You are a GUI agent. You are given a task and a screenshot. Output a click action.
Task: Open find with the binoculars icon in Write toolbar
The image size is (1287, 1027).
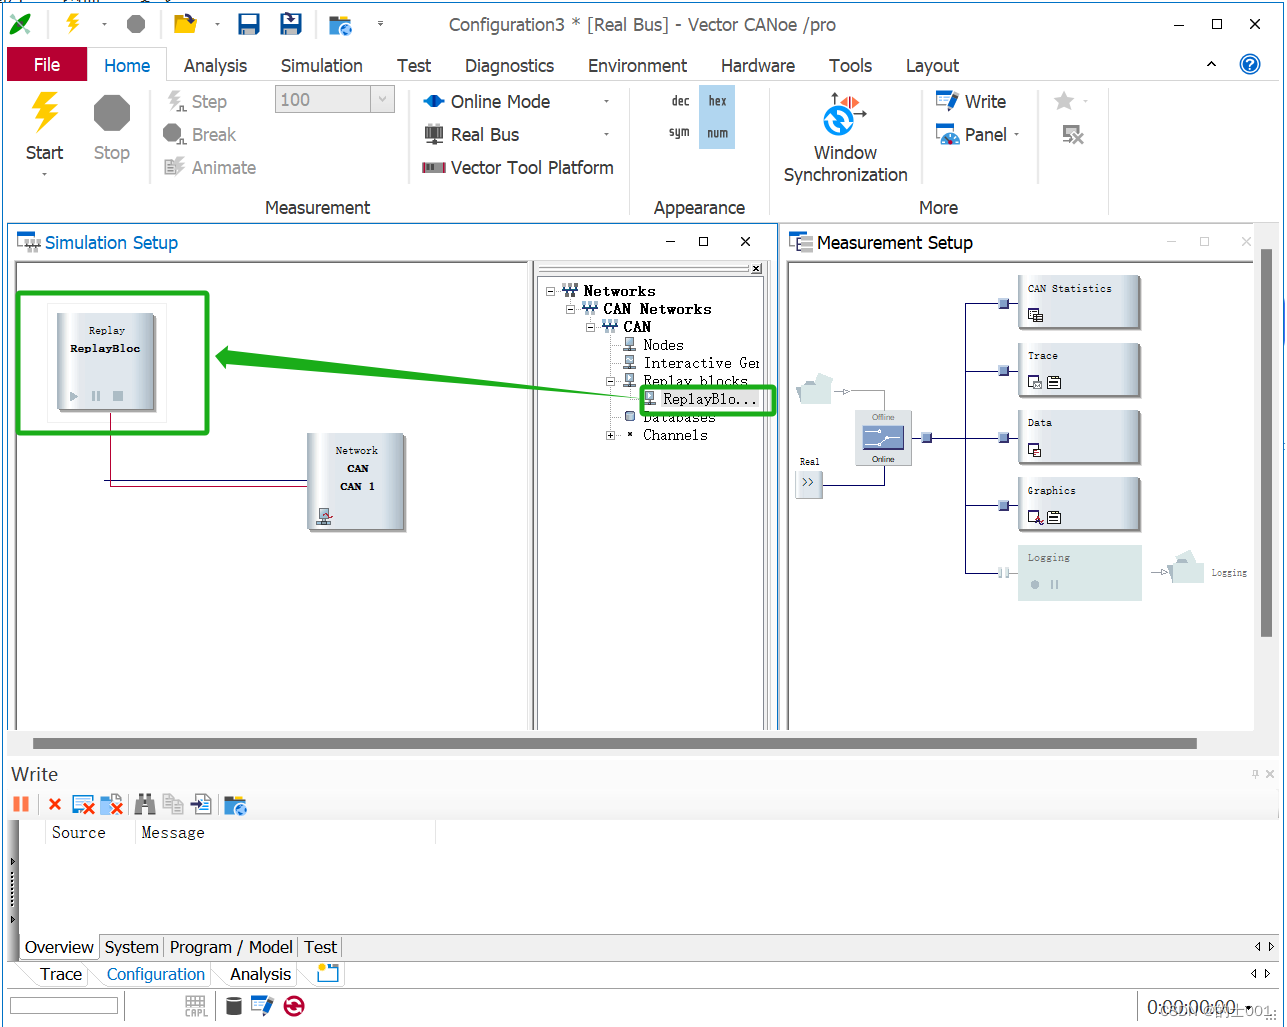pos(145,804)
